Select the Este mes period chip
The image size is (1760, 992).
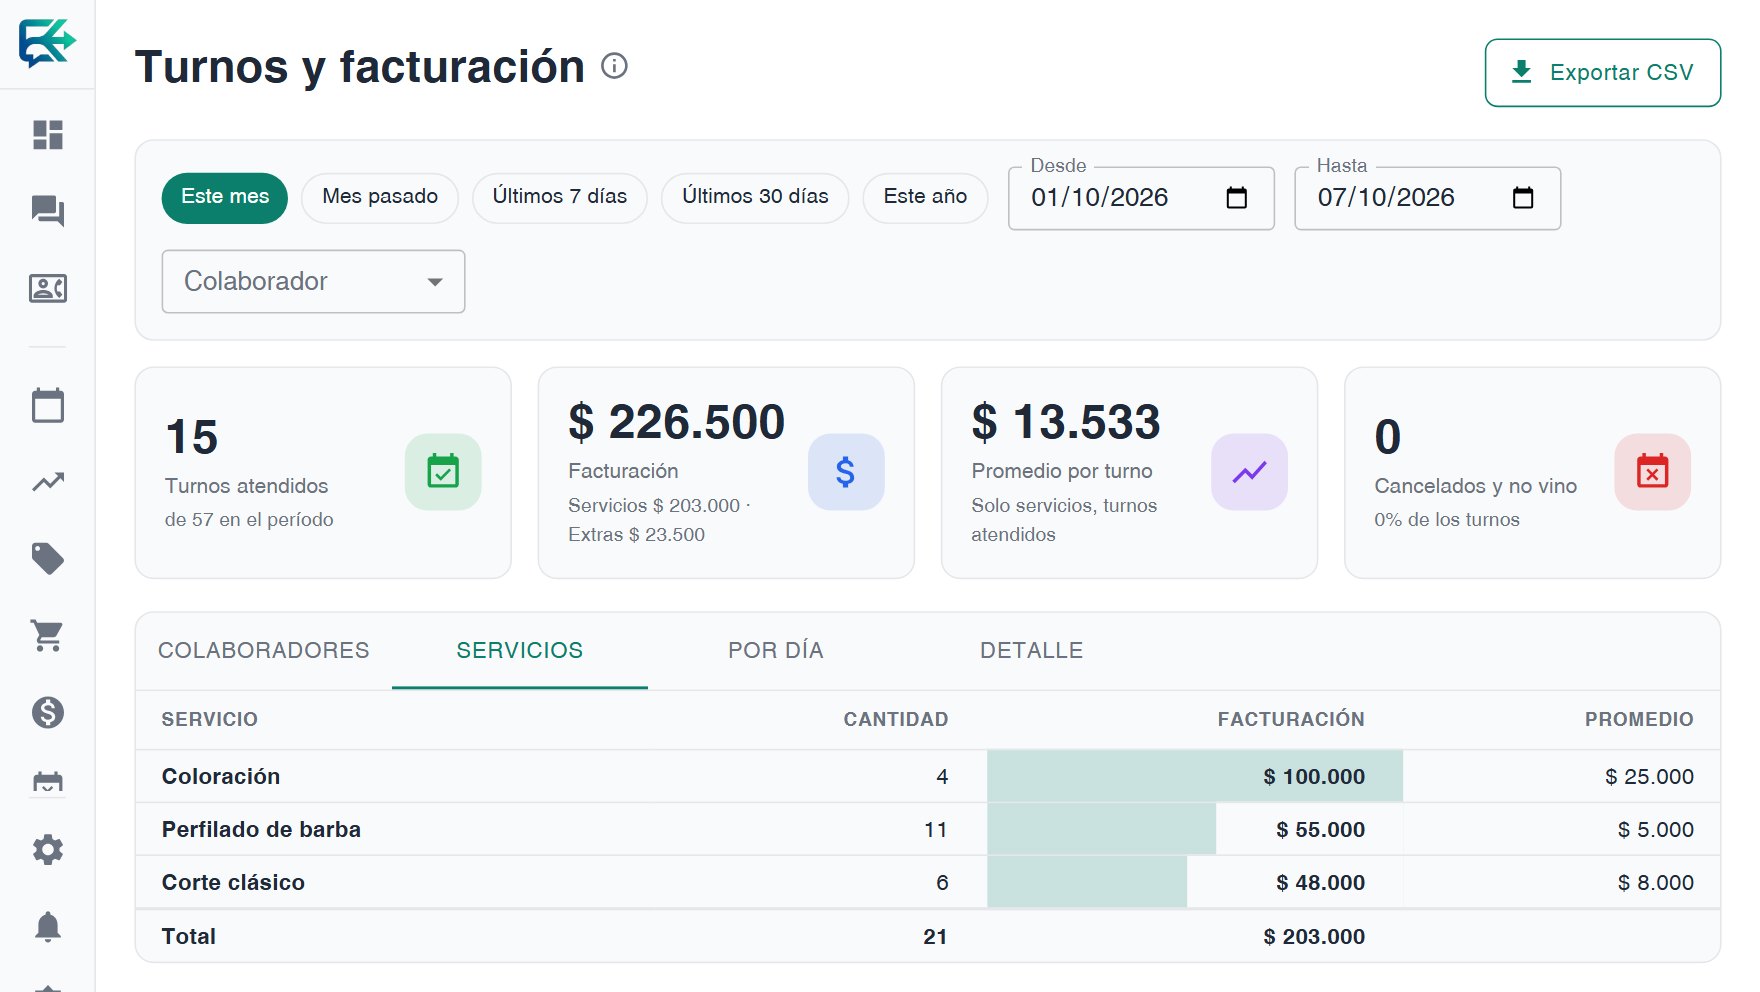point(225,198)
